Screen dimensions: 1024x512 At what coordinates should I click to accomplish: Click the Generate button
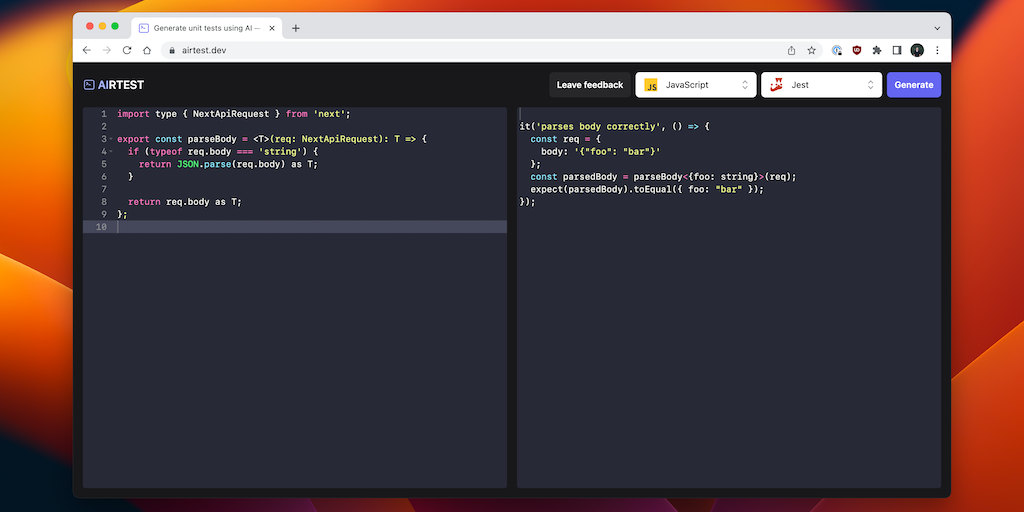(914, 85)
